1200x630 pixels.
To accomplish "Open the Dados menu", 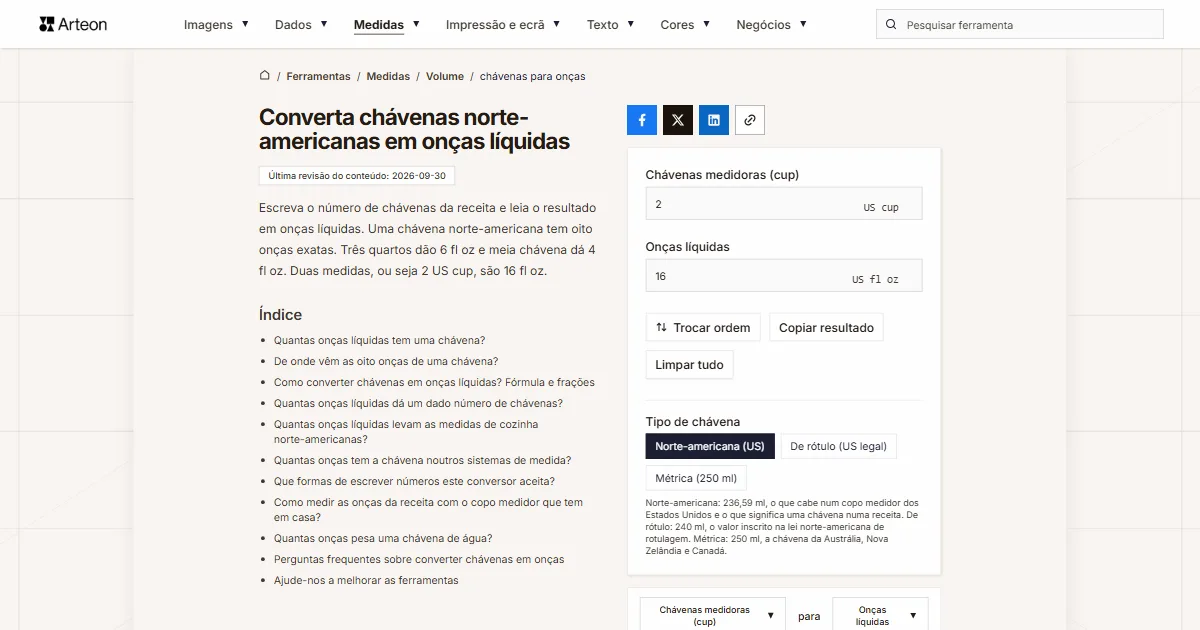I will click(301, 25).
